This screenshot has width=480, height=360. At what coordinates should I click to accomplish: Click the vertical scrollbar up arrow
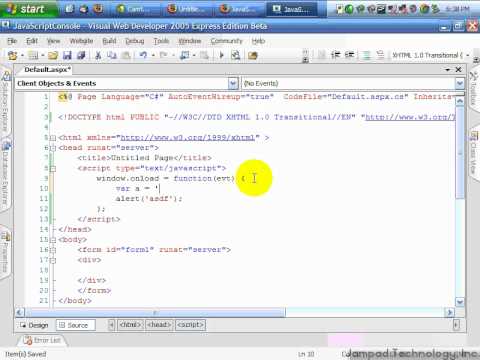(x=460, y=101)
